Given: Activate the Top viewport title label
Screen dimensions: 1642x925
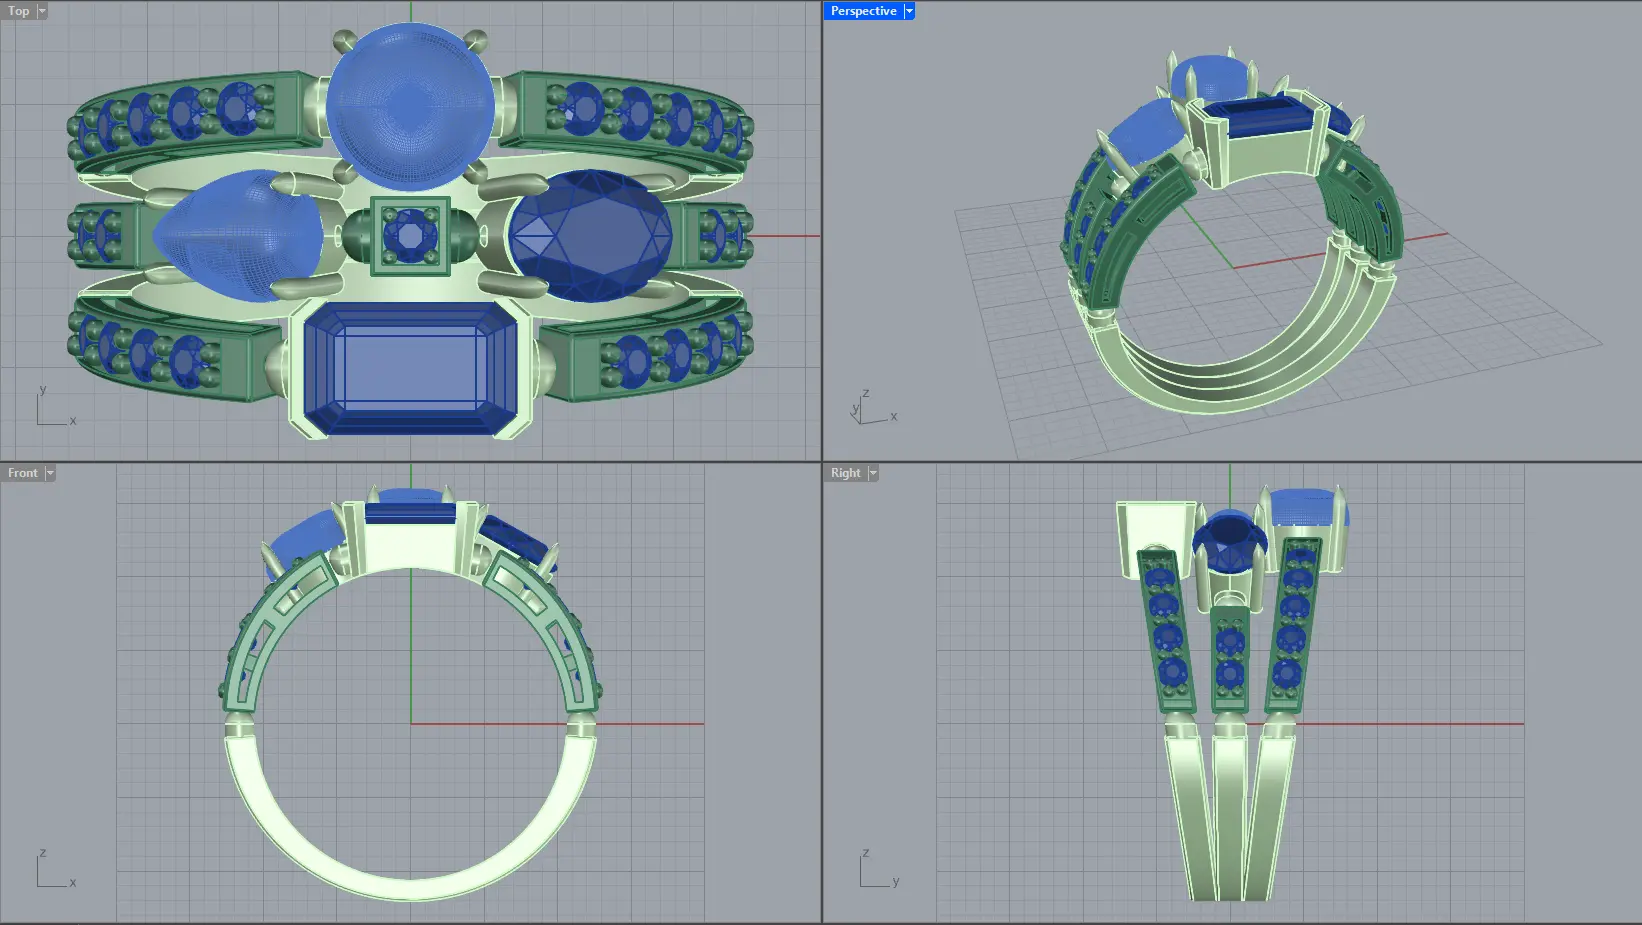Looking at the screenshot, I should (19, 11).
